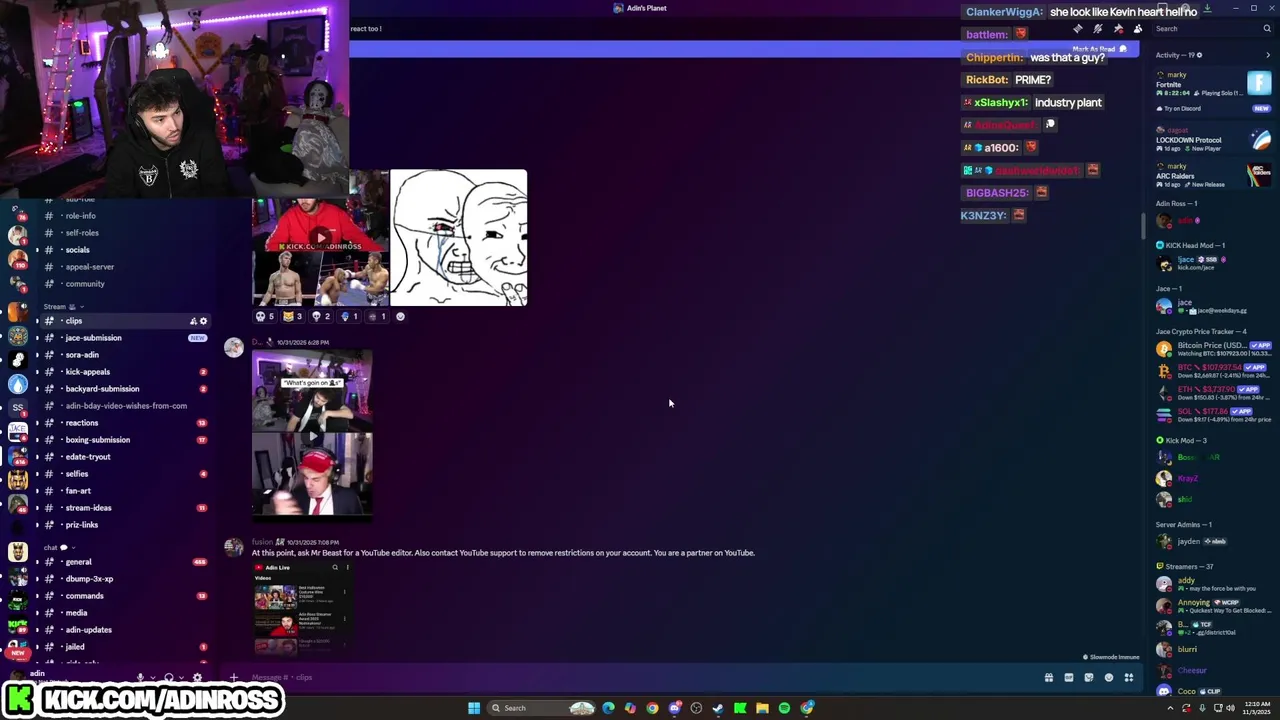The width and height of the screenshot is (1280, 720).
Task: Open user settings gear in user panel
Action: [196, 678]
